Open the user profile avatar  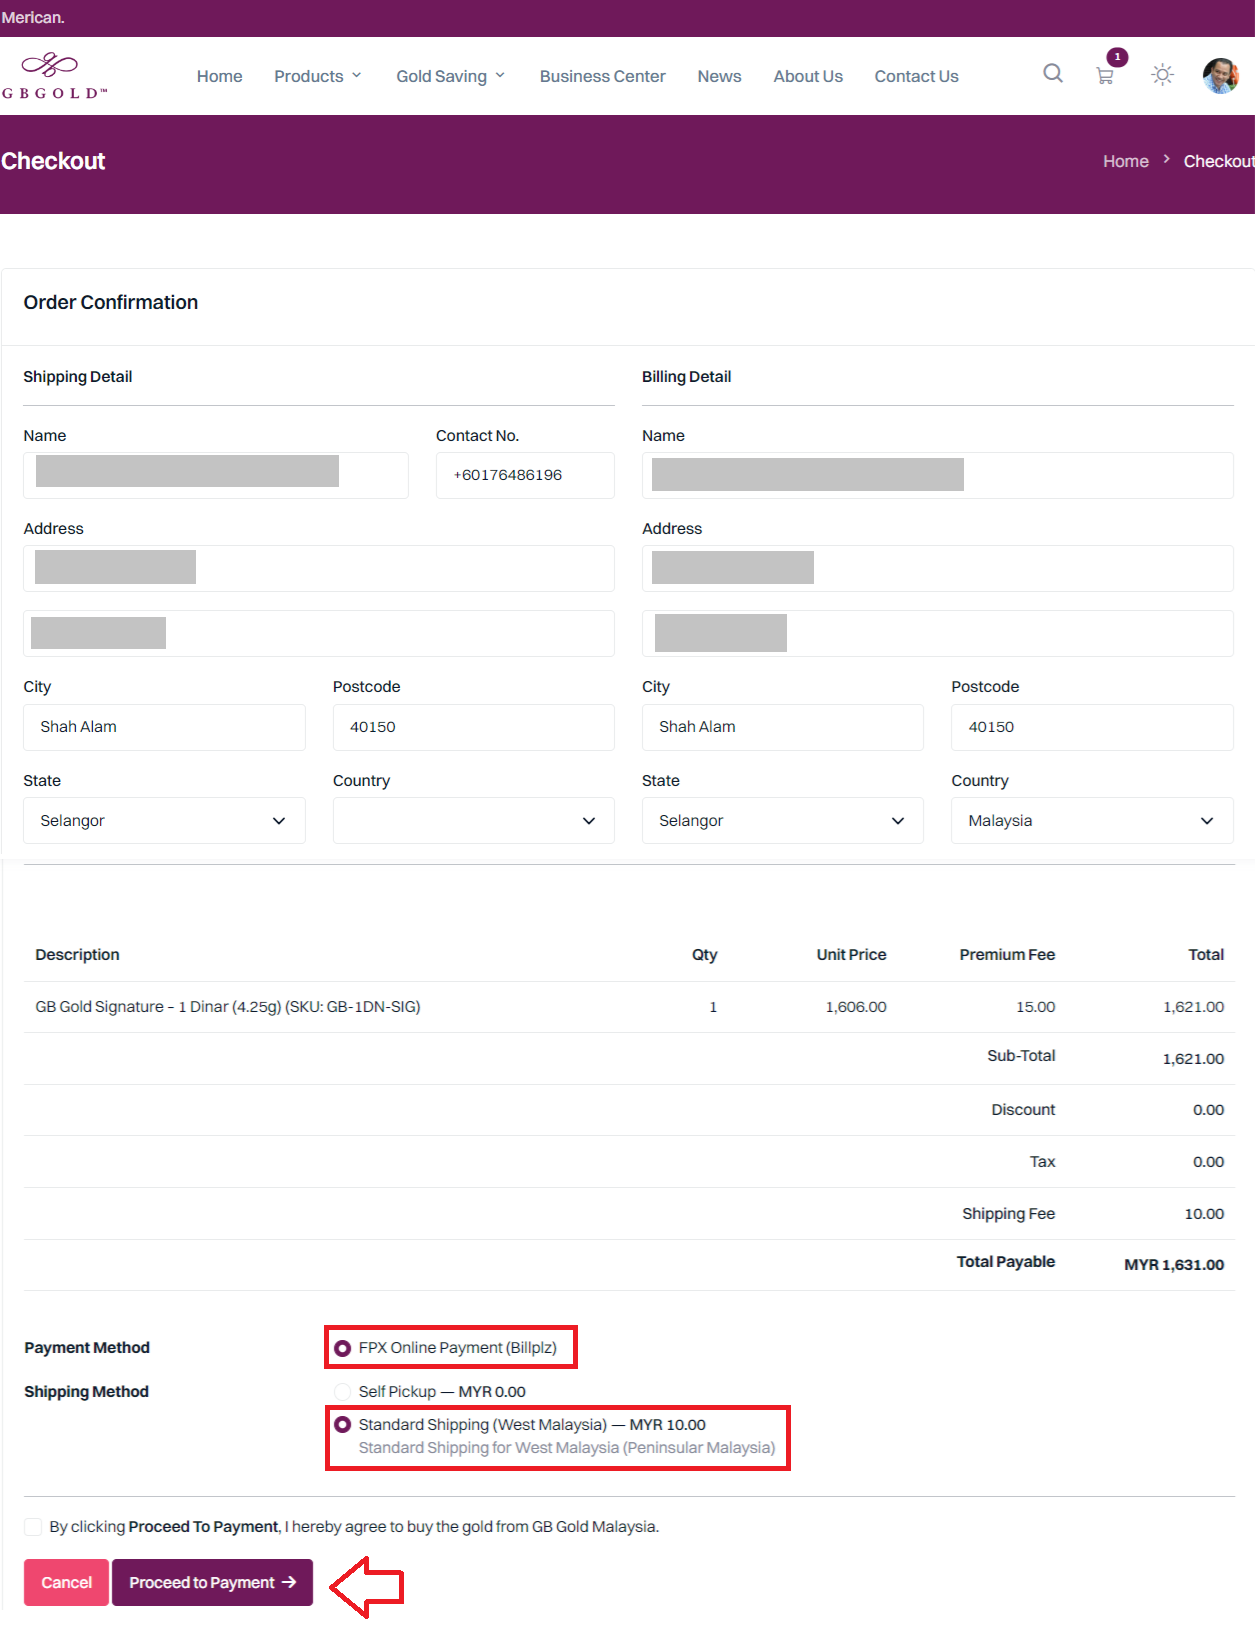tap(1220, 76)
